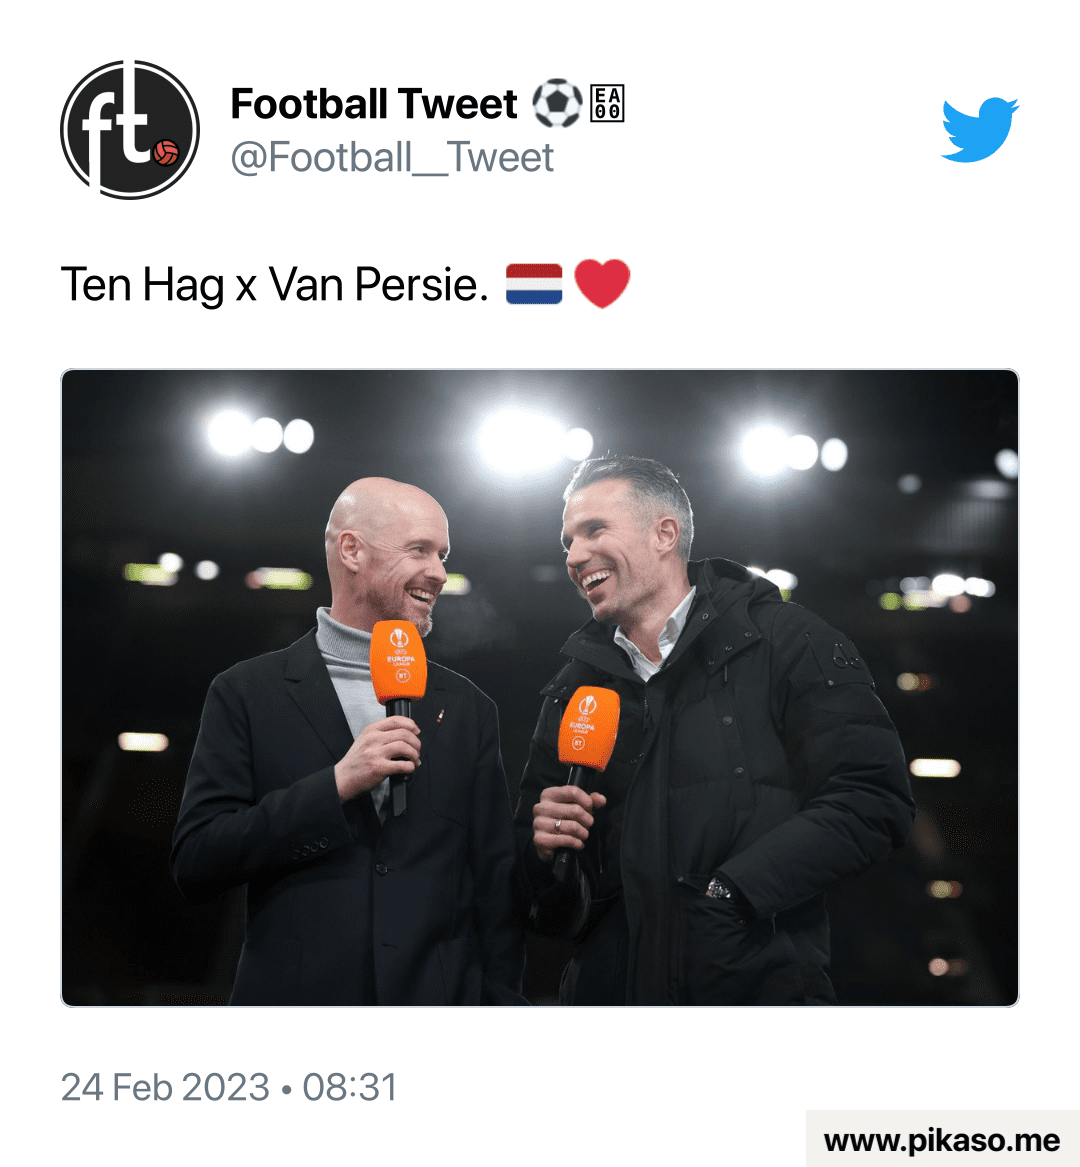Click the Football Tweet profile avatar
The width and height of the screenshot is (1080, 1167).
point(130,130)
